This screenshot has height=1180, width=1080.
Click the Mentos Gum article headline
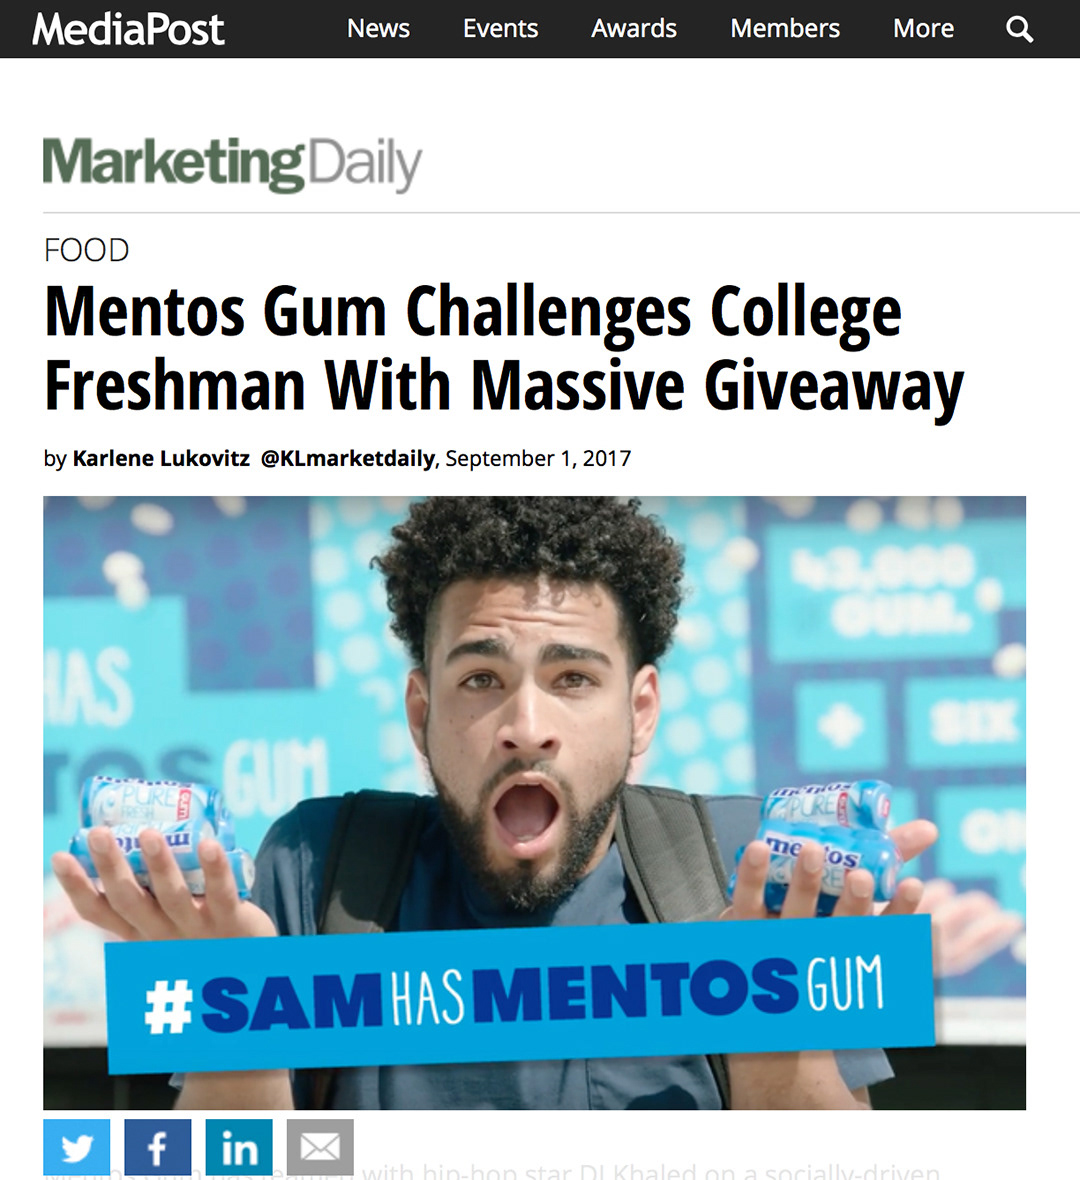coord(503,348)
